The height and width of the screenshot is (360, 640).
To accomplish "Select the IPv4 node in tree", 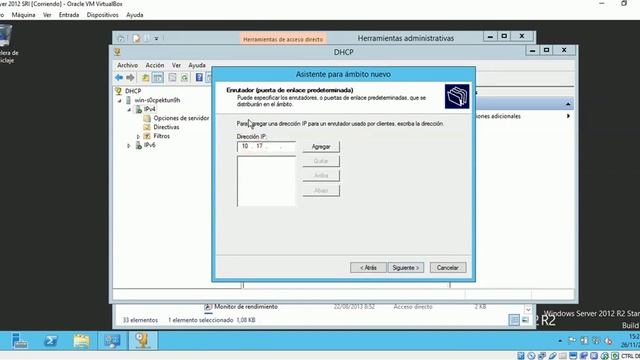I will tap(150, 109).
